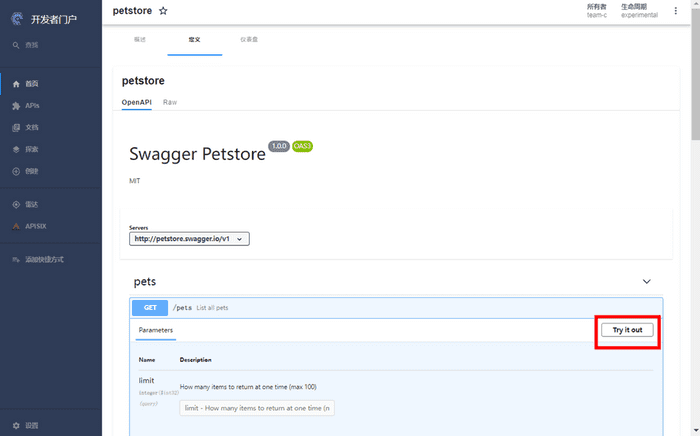Click the Try it out button
700x436 pixels.
(x=627, y=330)
